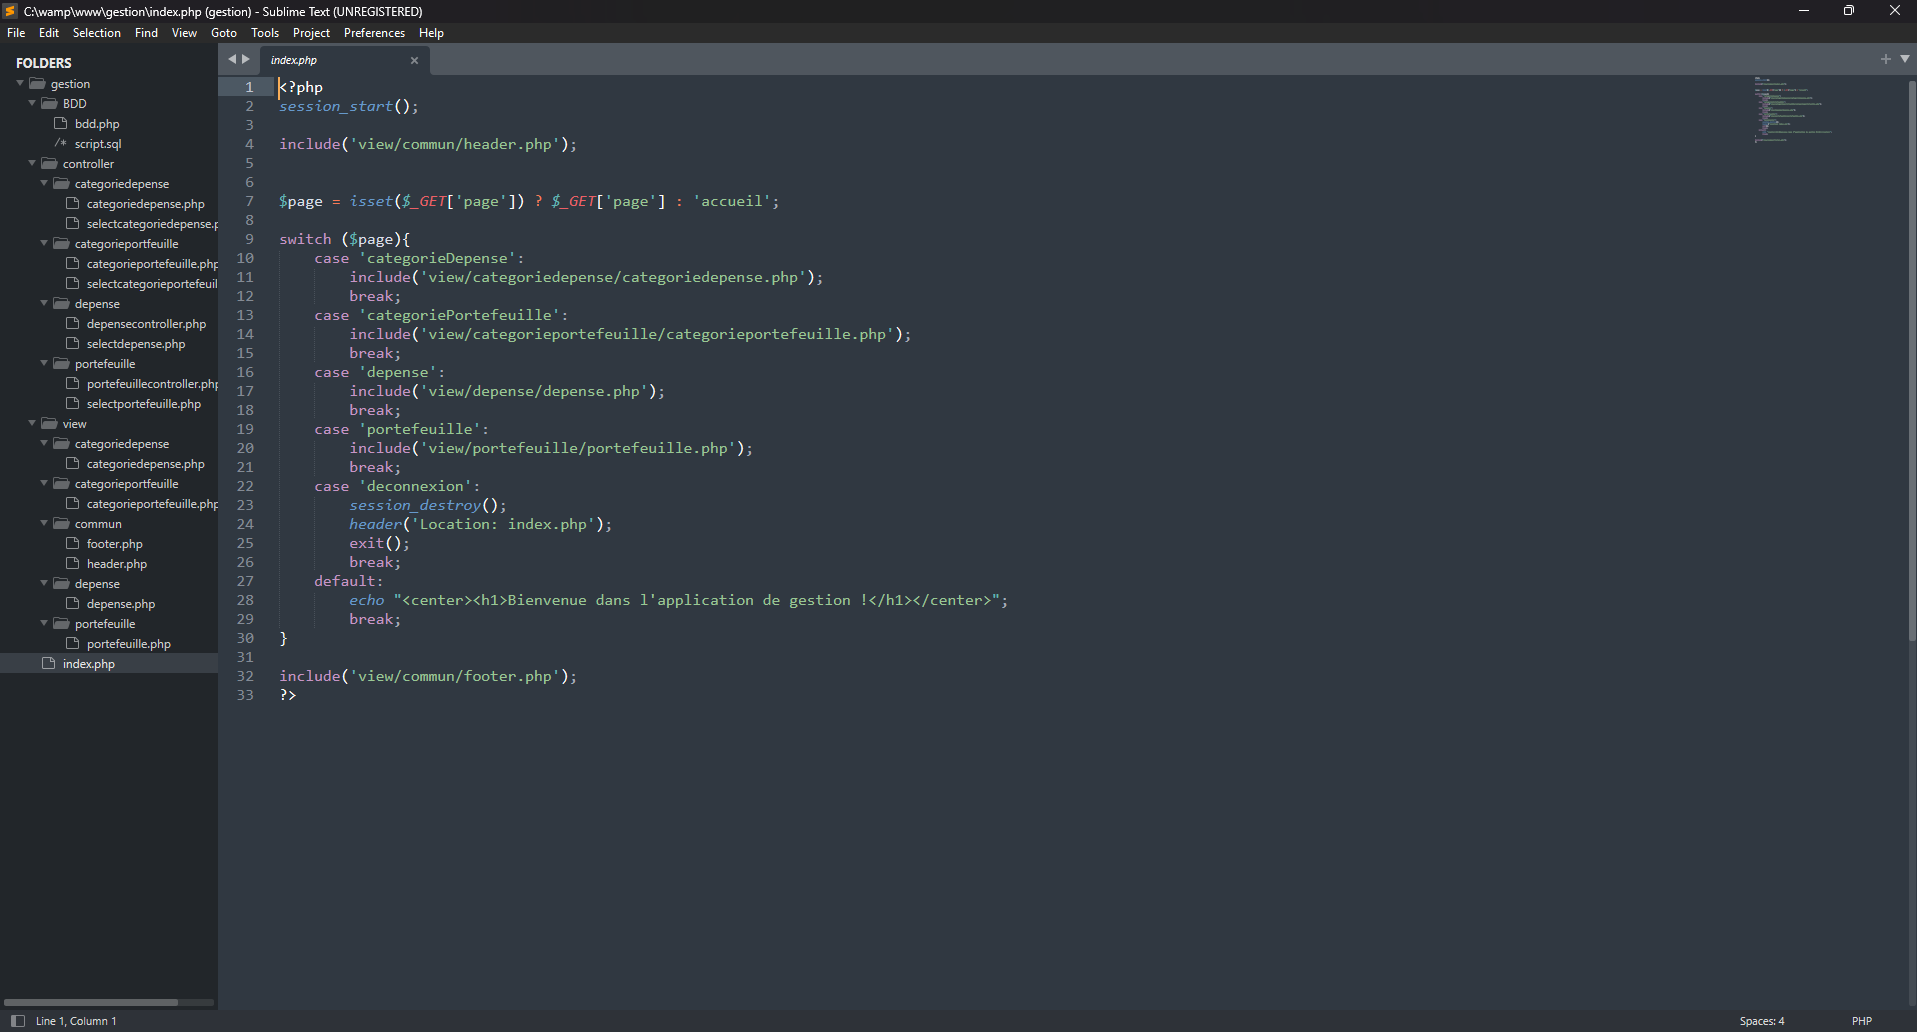This screenshot has height=1032, width=1917.
Task: Close the index.php tab
Action: pyautogui.click(x=414, y=60)
